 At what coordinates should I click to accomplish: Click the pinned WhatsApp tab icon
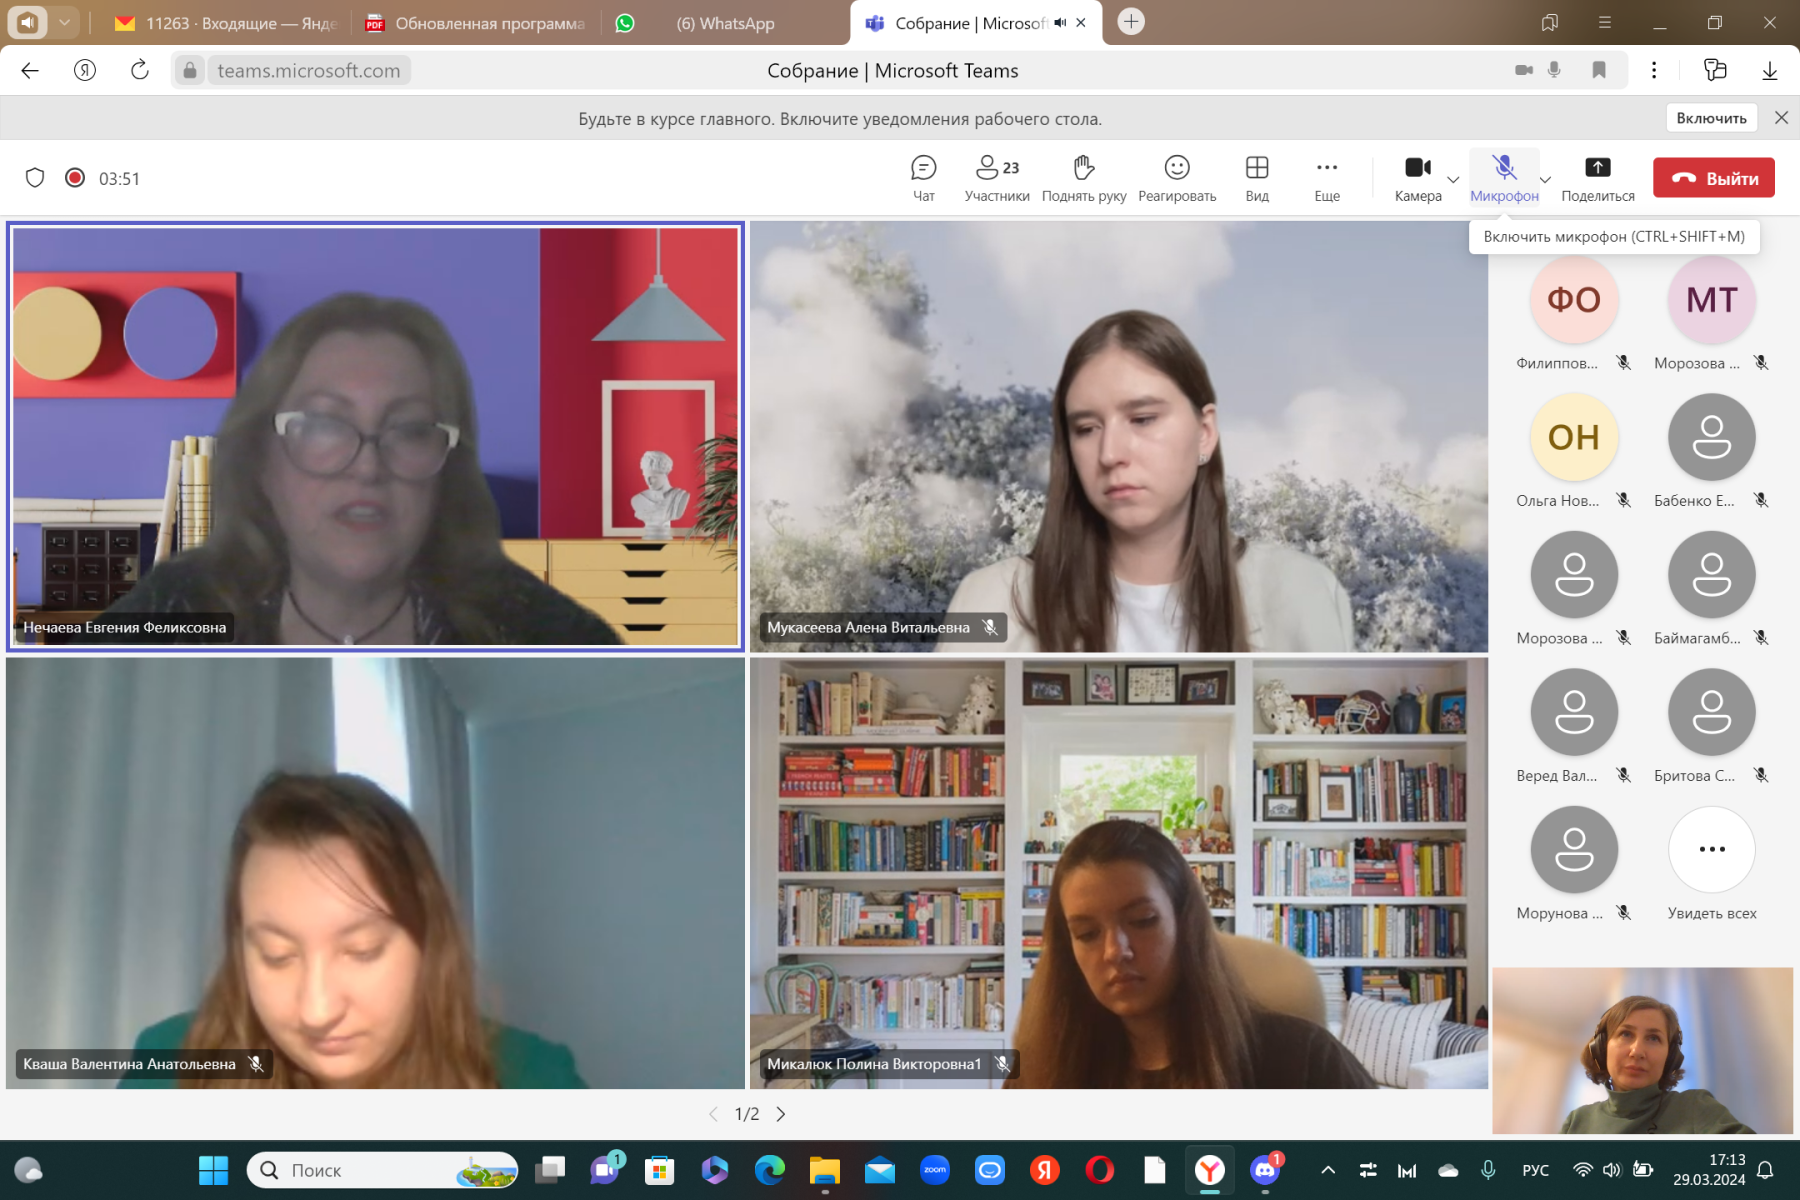(x=625, y=23)
